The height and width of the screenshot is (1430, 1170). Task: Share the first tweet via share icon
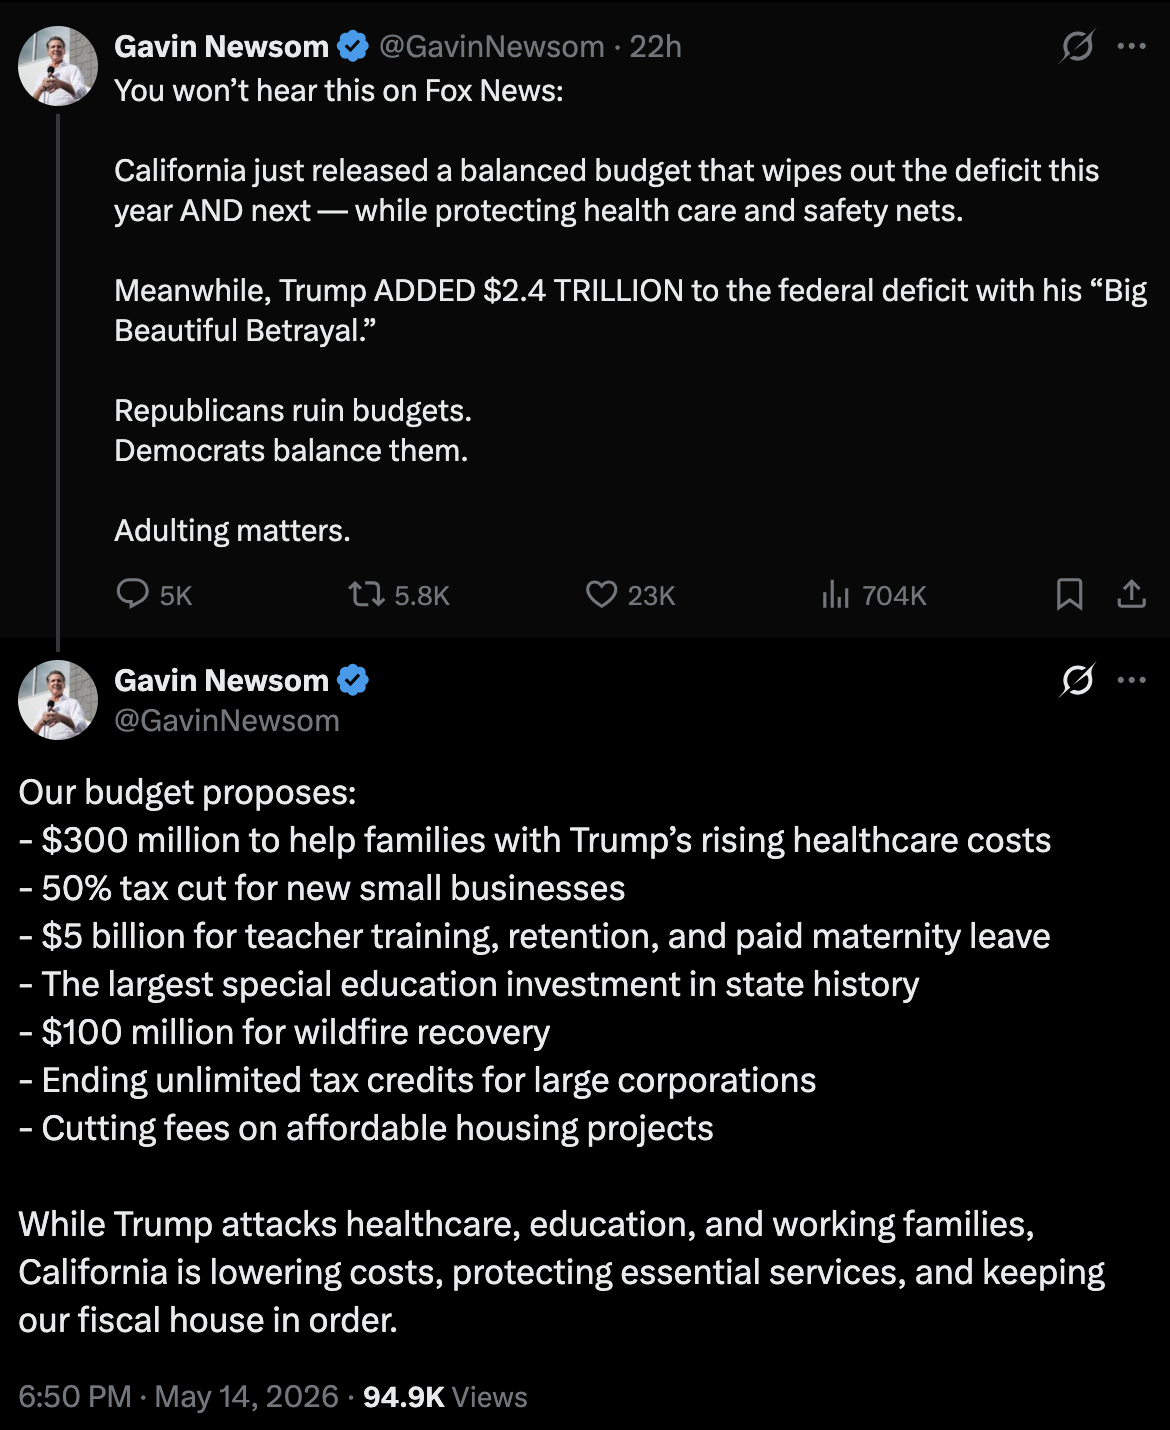click(x=1131, y=594)
